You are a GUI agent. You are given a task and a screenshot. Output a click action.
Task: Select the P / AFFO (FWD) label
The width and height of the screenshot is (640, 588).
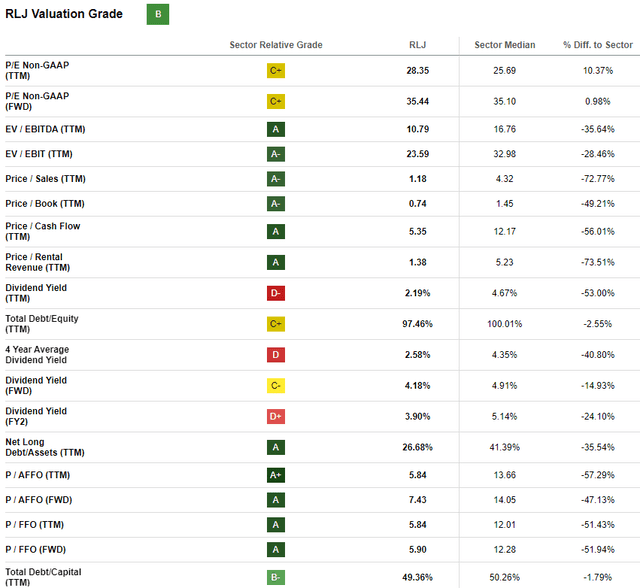(39, 500)
